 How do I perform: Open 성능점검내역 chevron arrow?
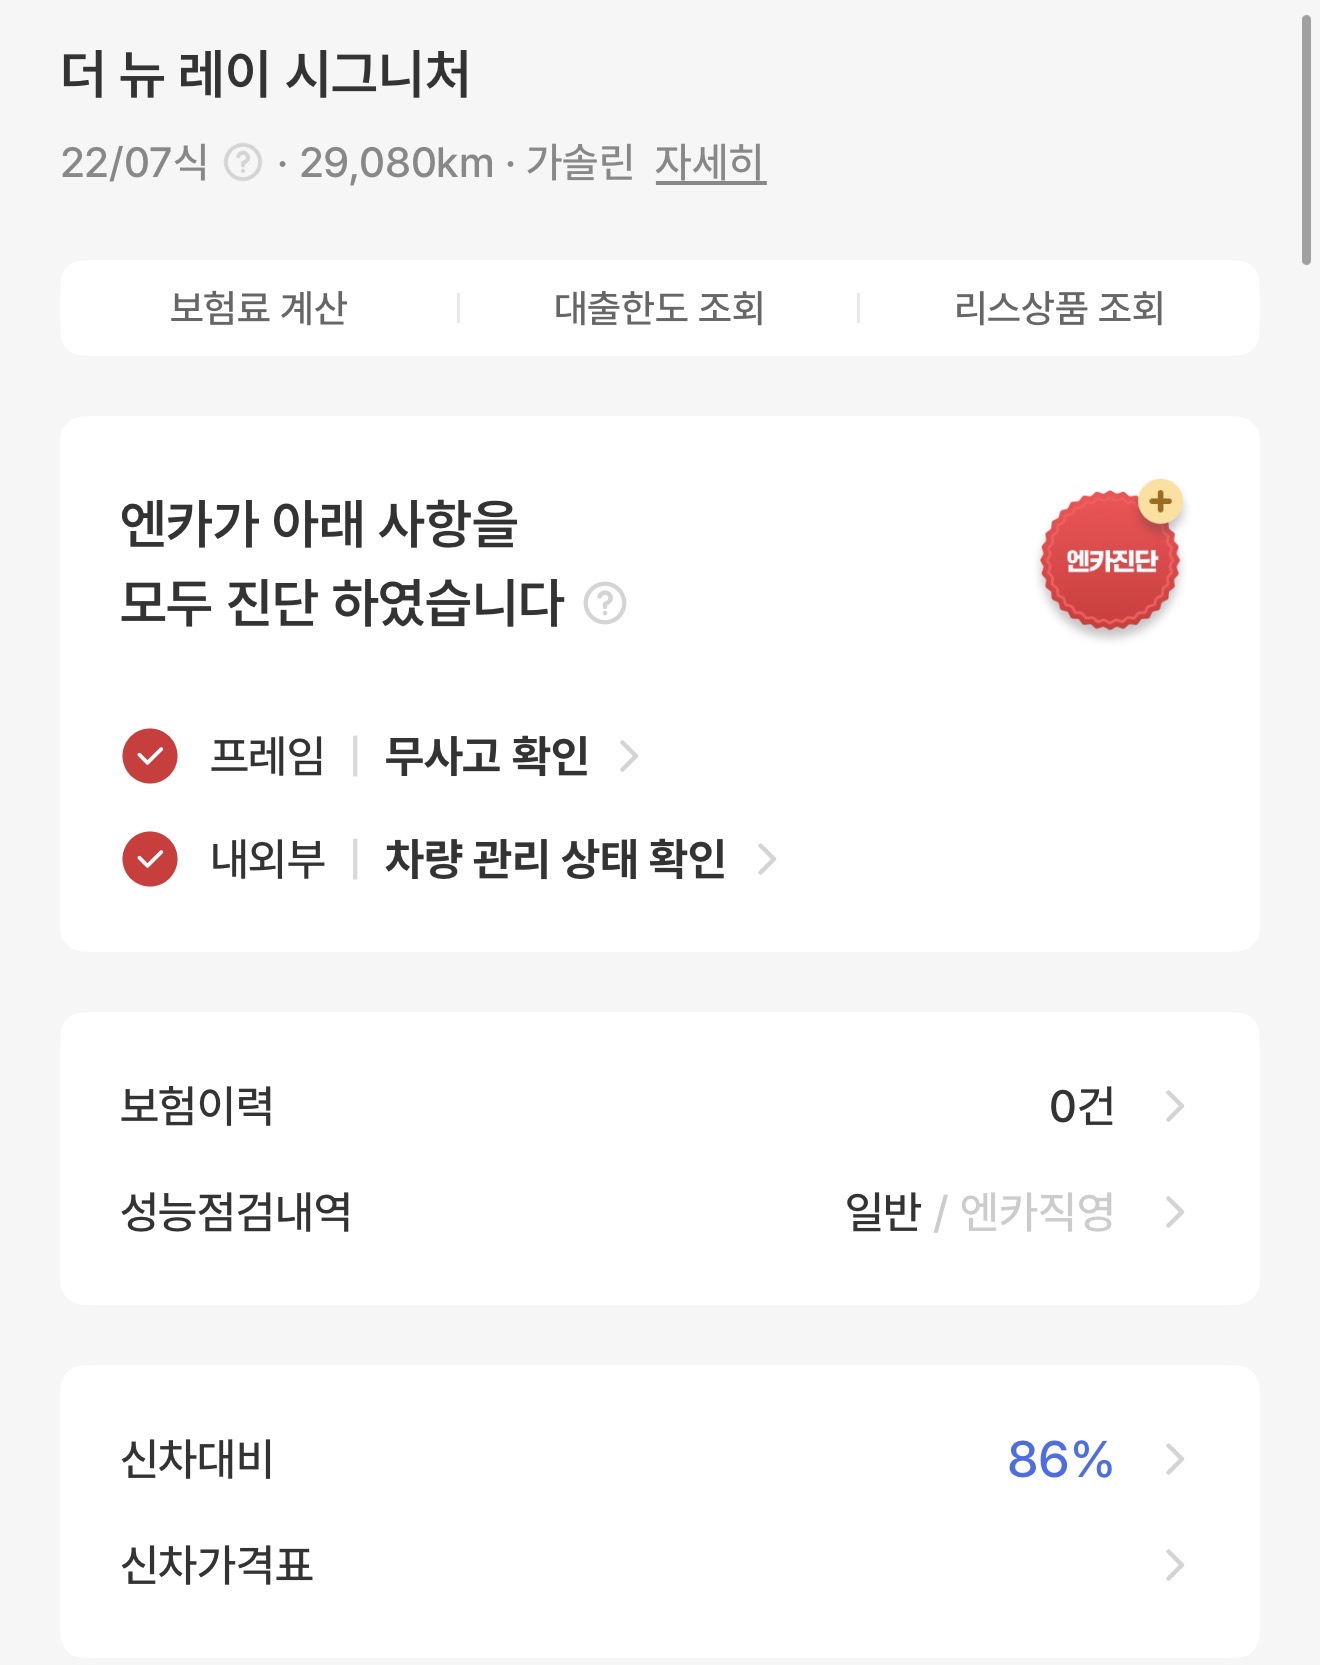pos(1175,1212)
